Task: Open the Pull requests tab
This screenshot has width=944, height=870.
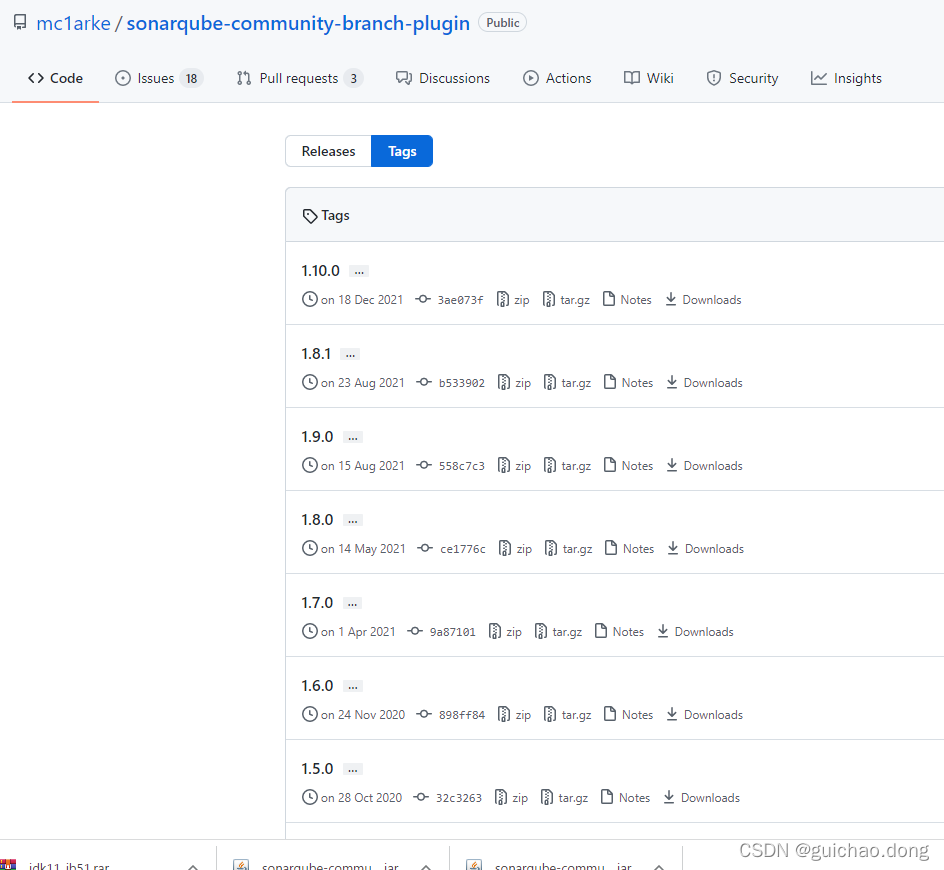Action: [299, 78]
